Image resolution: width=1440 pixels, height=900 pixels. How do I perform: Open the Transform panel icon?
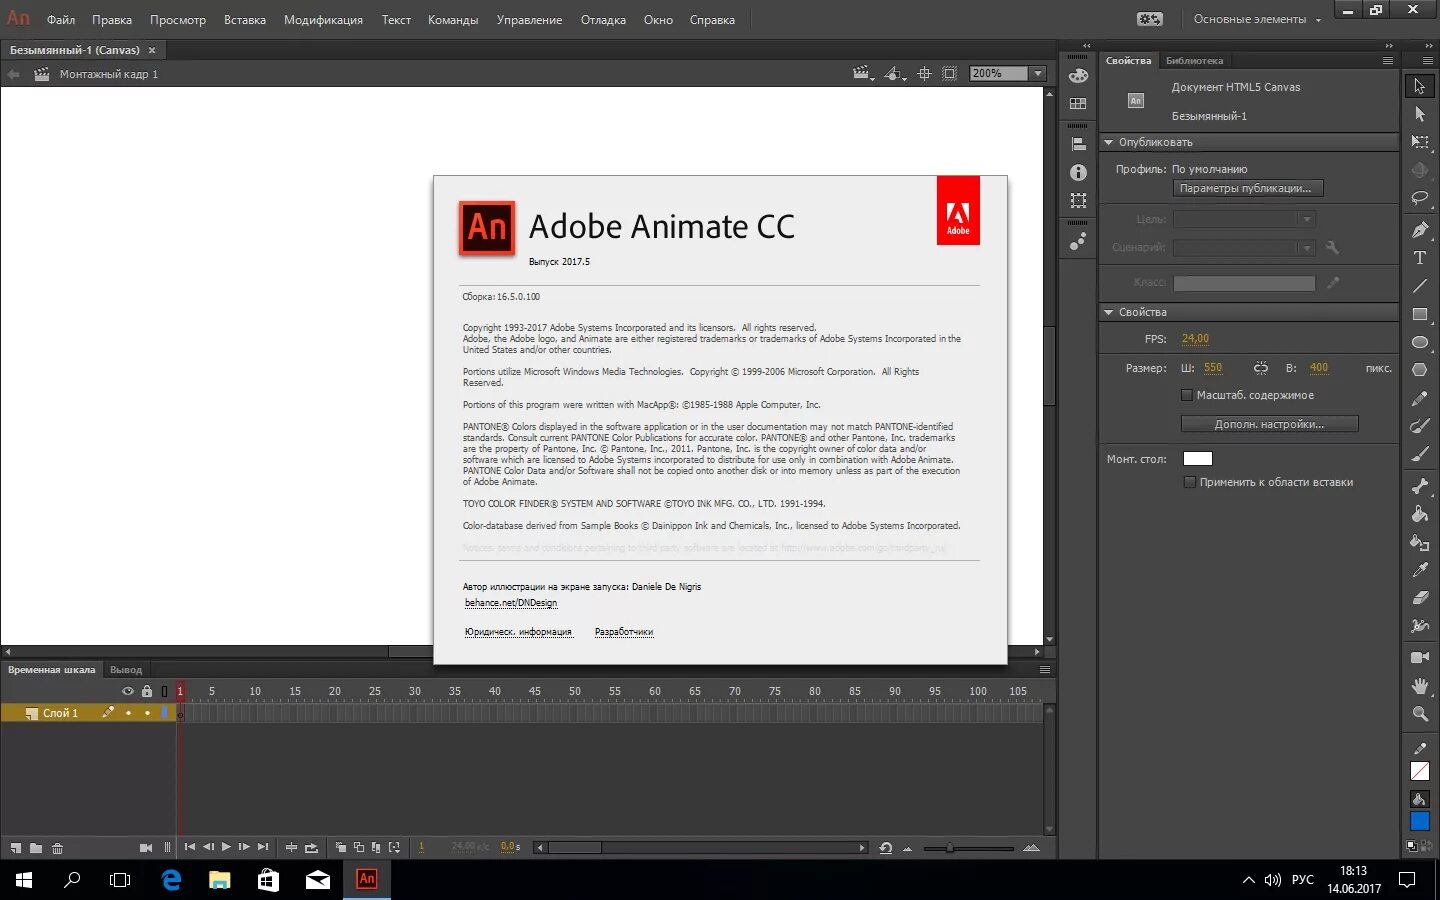click(x=1078, y=200)
